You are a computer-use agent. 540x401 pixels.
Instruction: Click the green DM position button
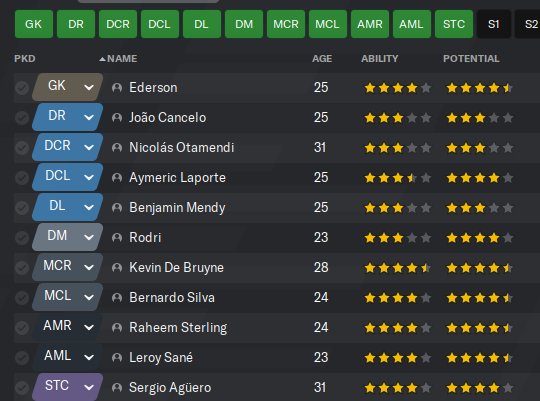pyautogui.click(x=244, y=24)
